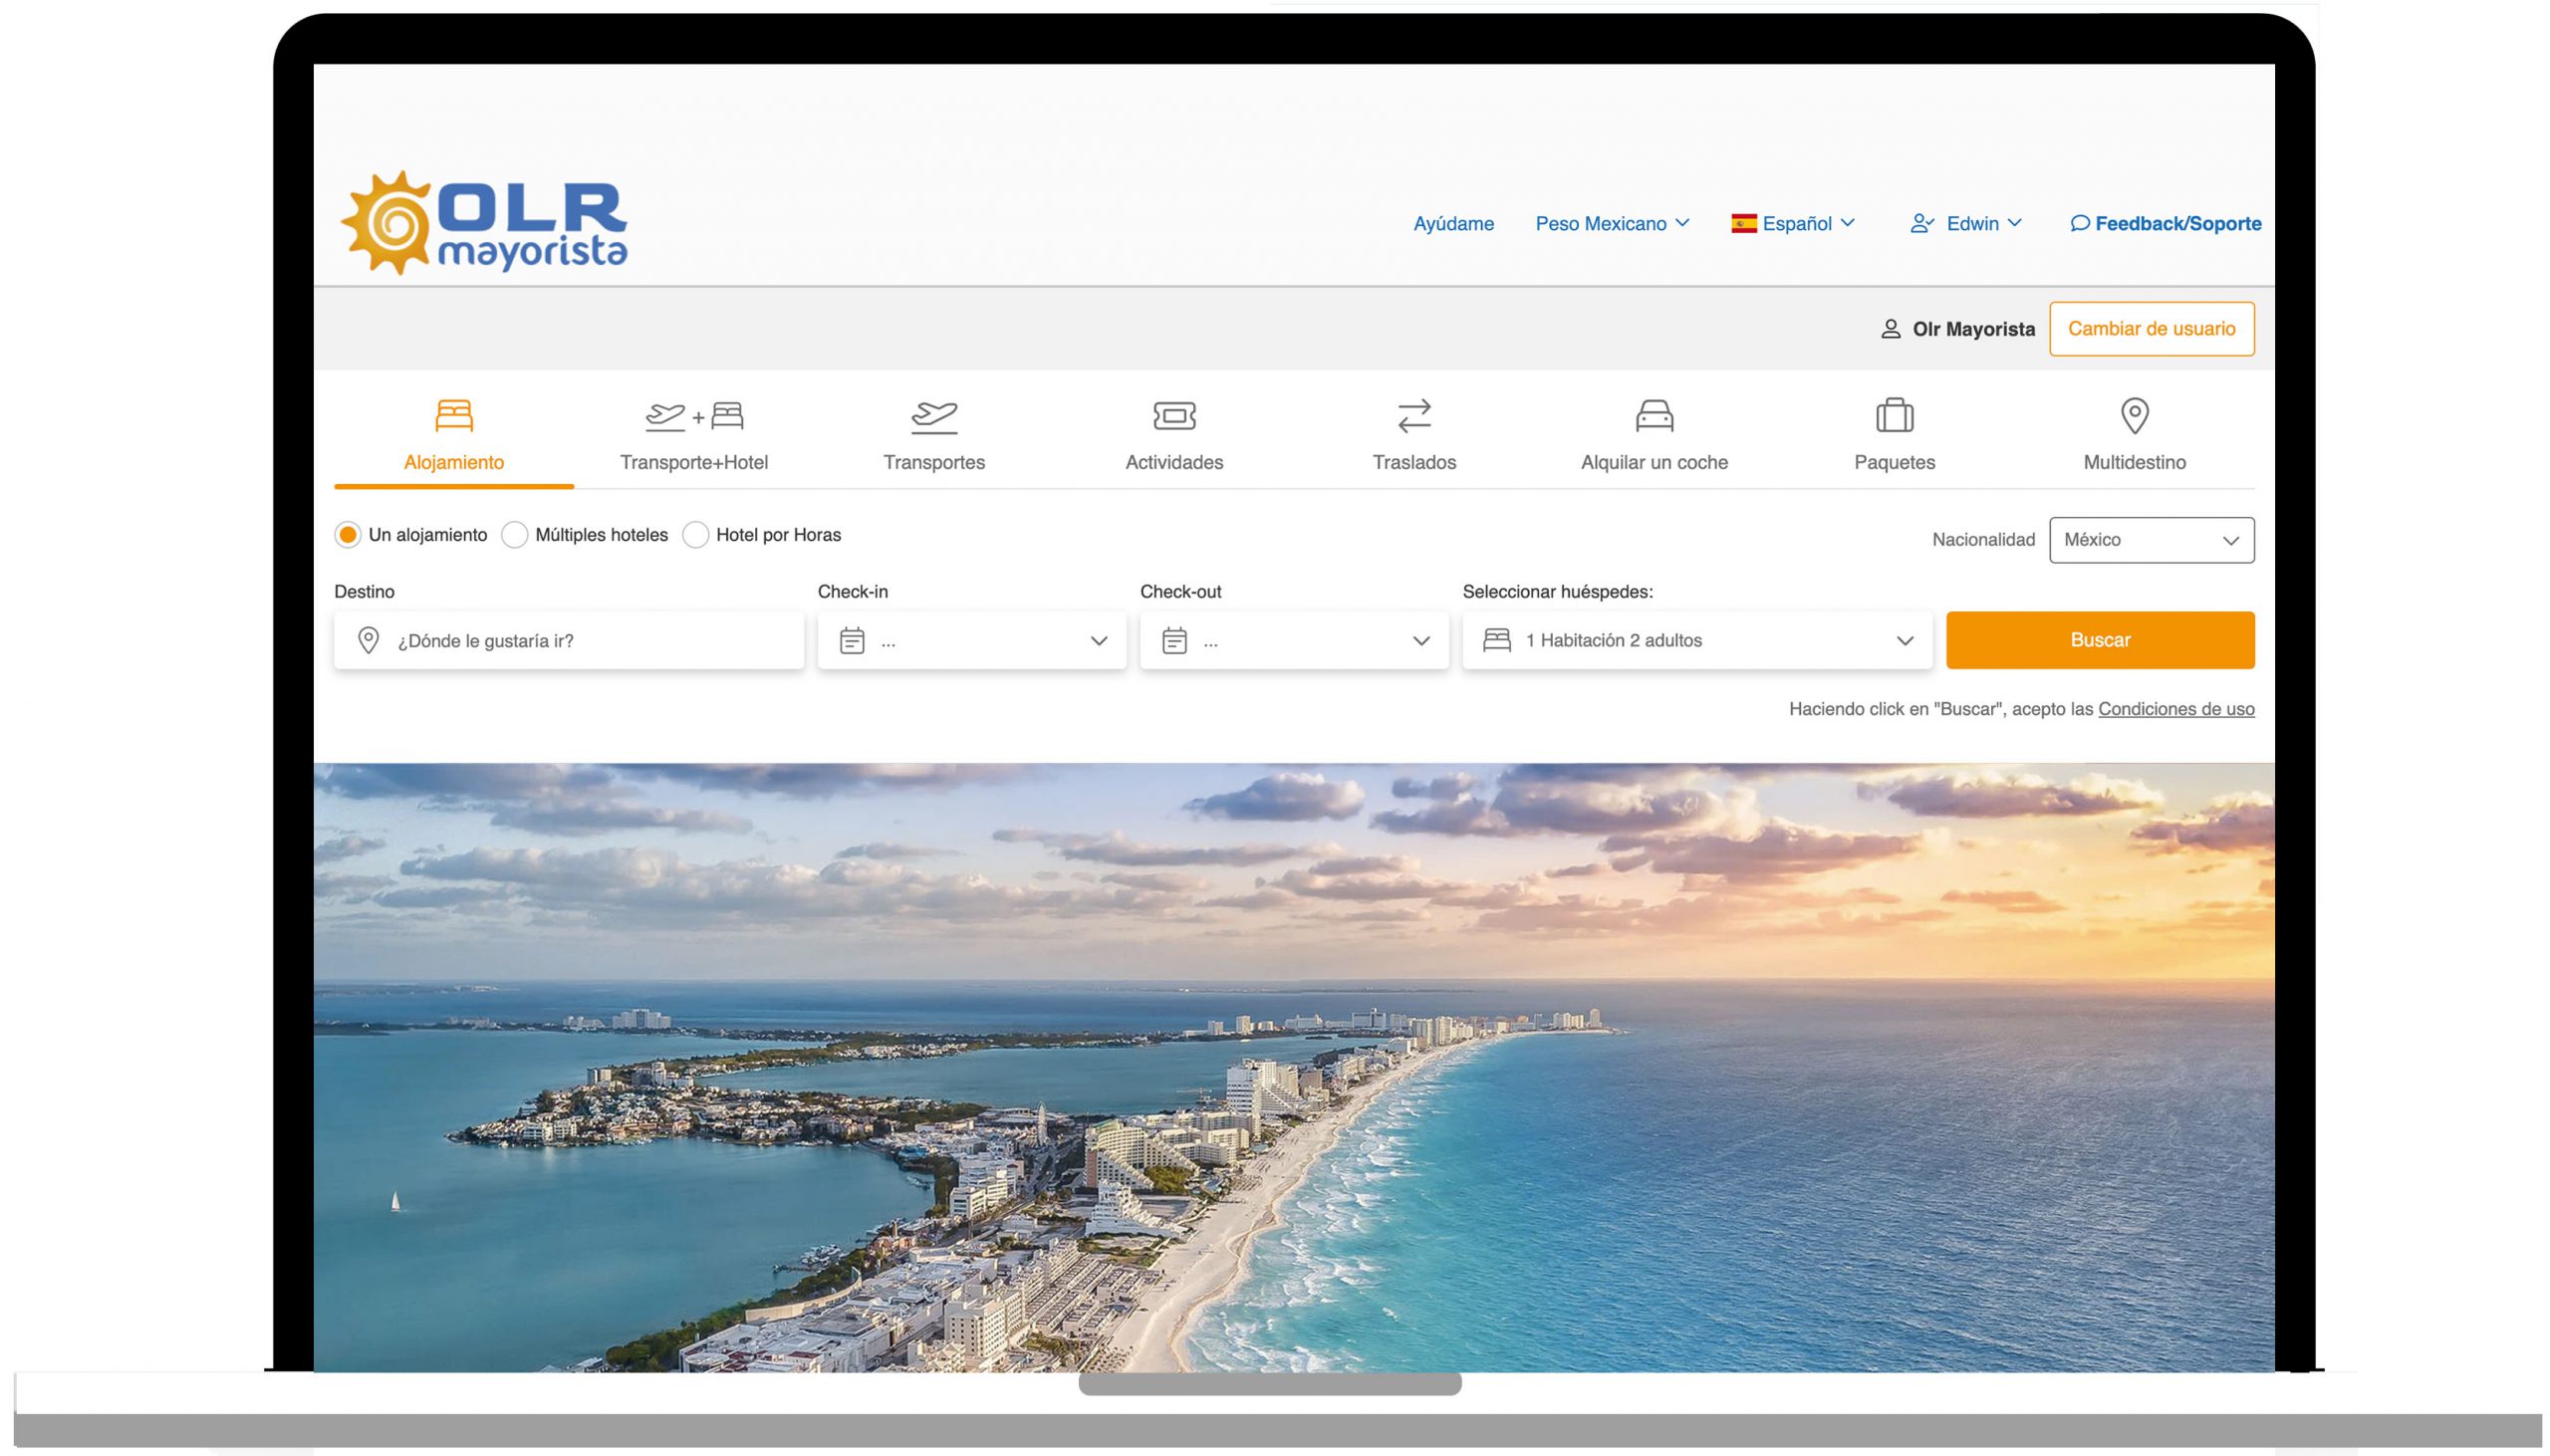
Task: Click the Paquetes suitcase icon
Action: (1894, 415)
